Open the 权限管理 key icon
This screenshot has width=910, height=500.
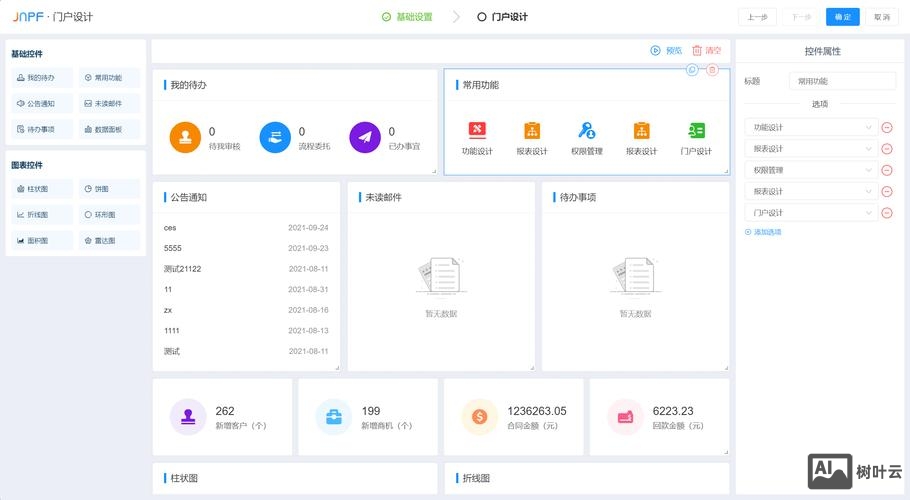click(x=587, y=131)
